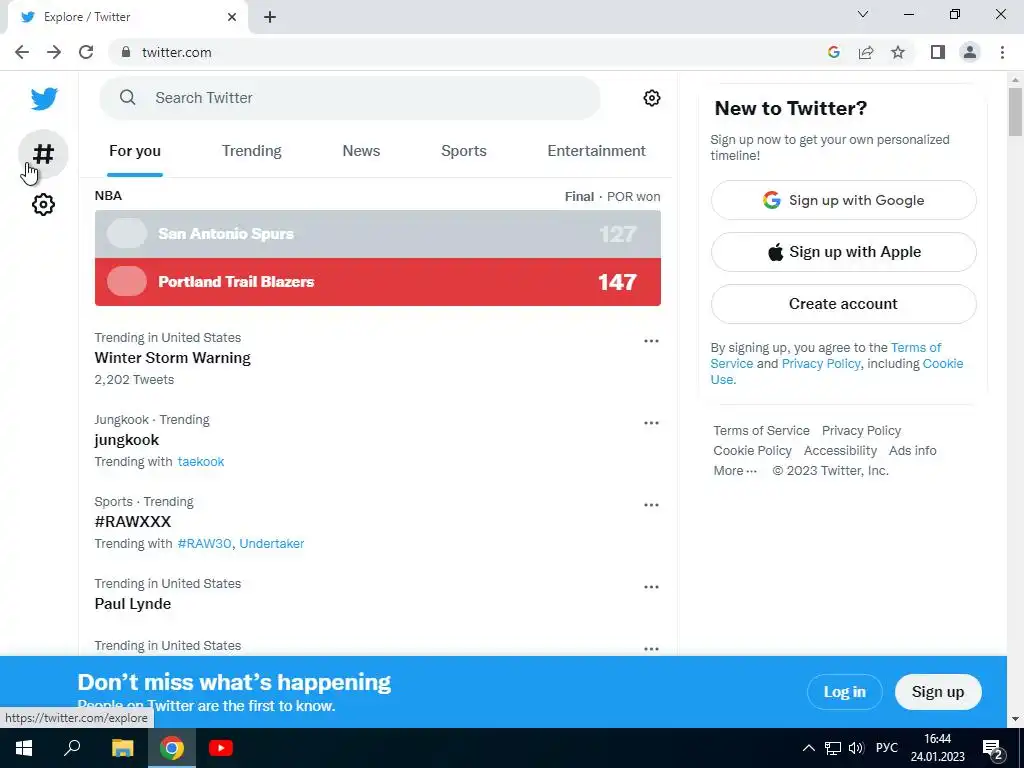Switch to the Sports tab
This screenshot has height=768, width=1024.
coord(464,151)
